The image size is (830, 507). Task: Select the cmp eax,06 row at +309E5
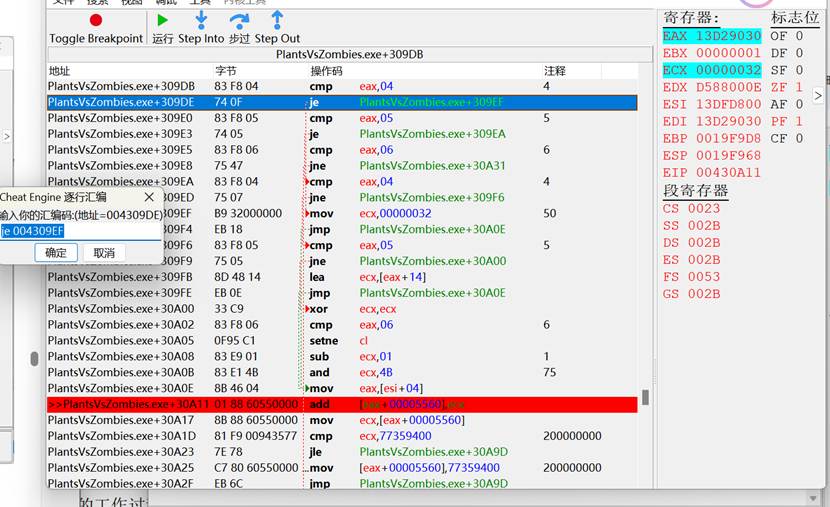(x=342, y=150)
